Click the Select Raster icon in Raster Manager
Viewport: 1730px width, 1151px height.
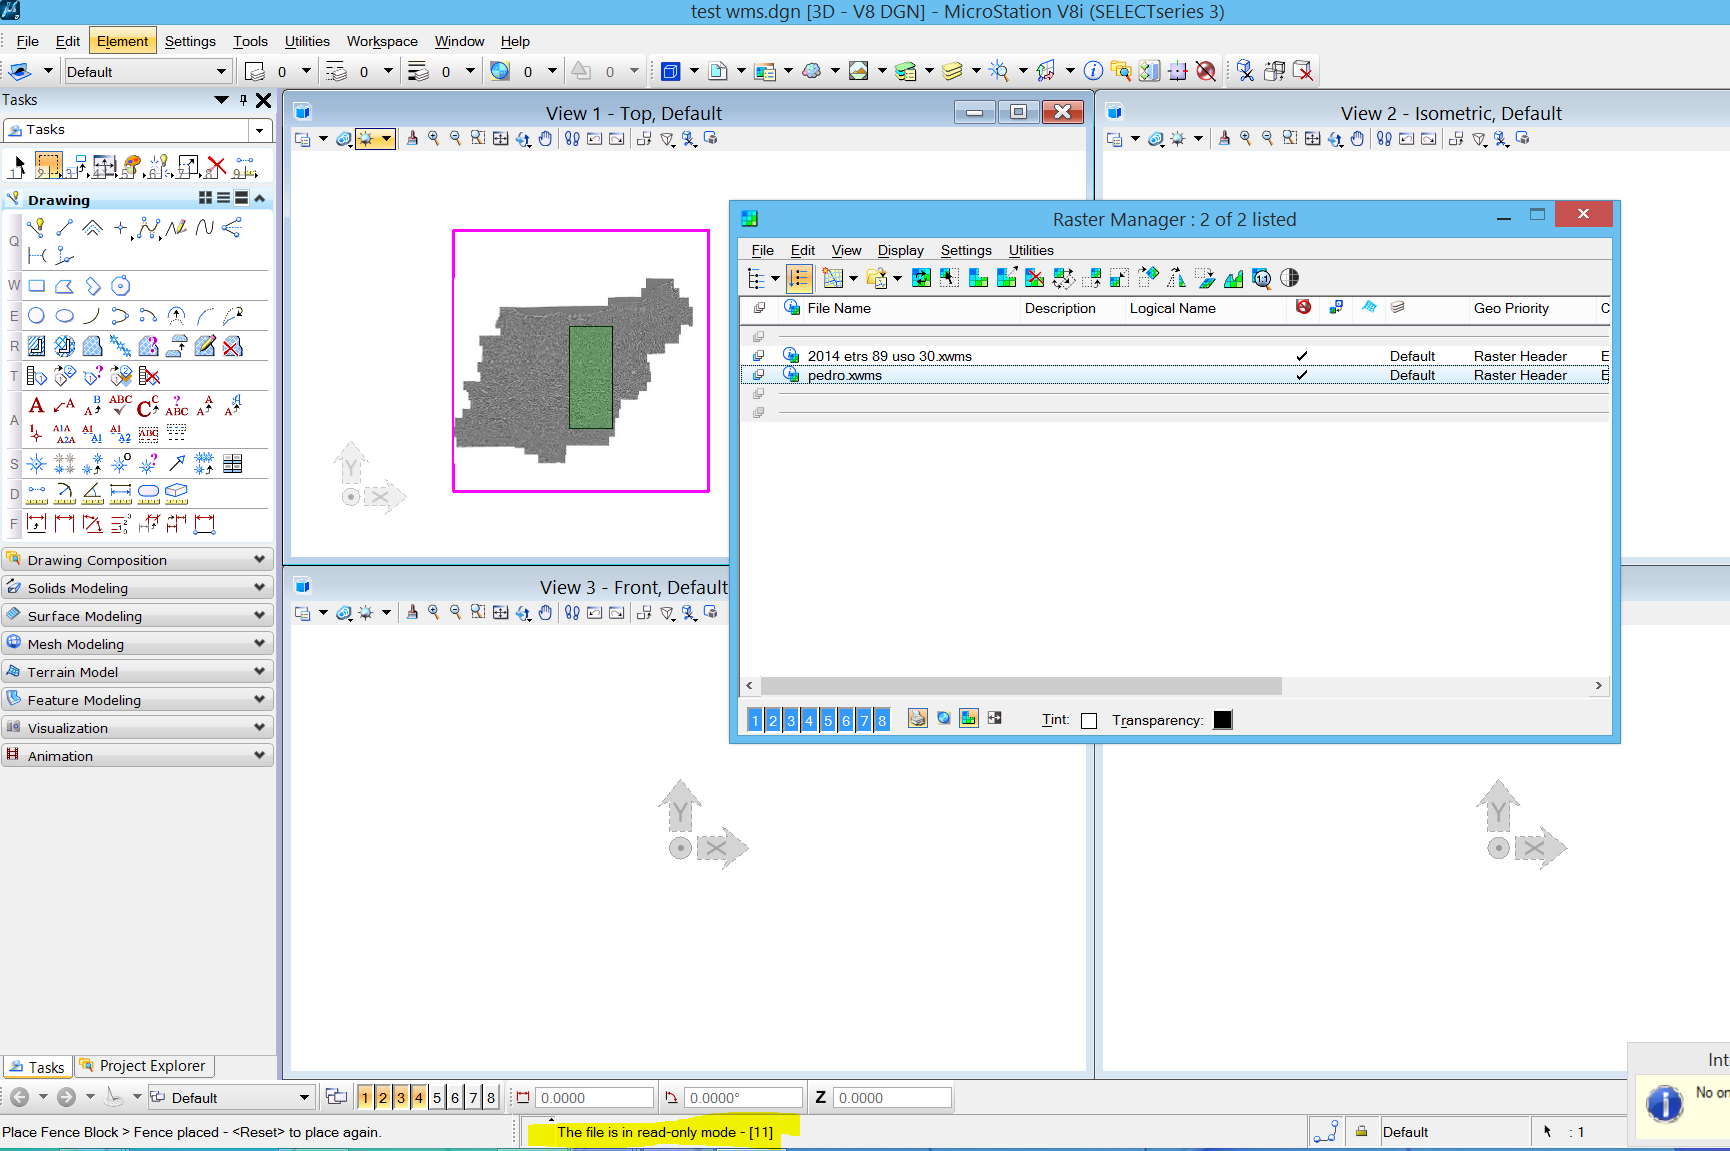click(949, 278)
